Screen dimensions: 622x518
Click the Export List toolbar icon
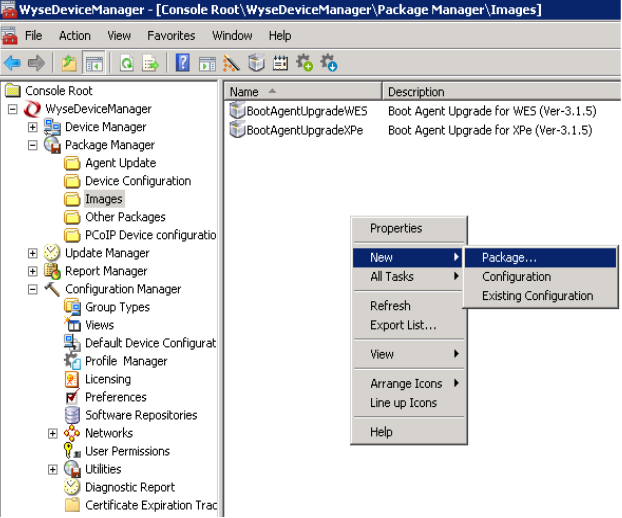click(150, 63)
